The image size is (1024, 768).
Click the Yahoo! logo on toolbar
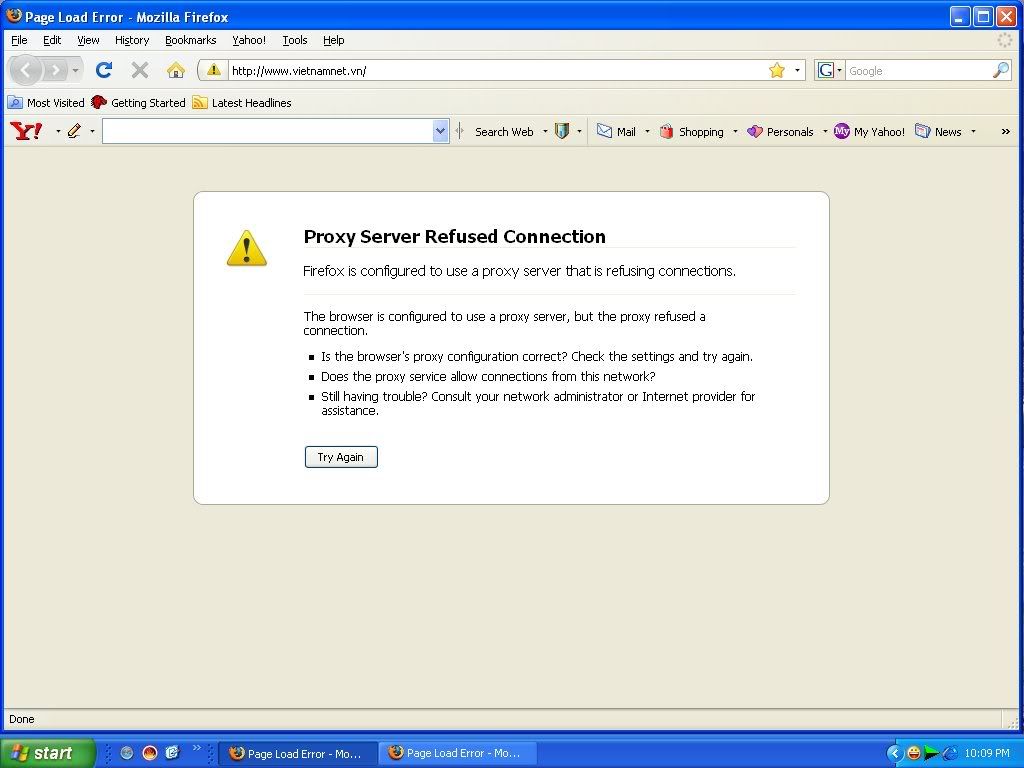pyautogui.click(x=26, y=131)
